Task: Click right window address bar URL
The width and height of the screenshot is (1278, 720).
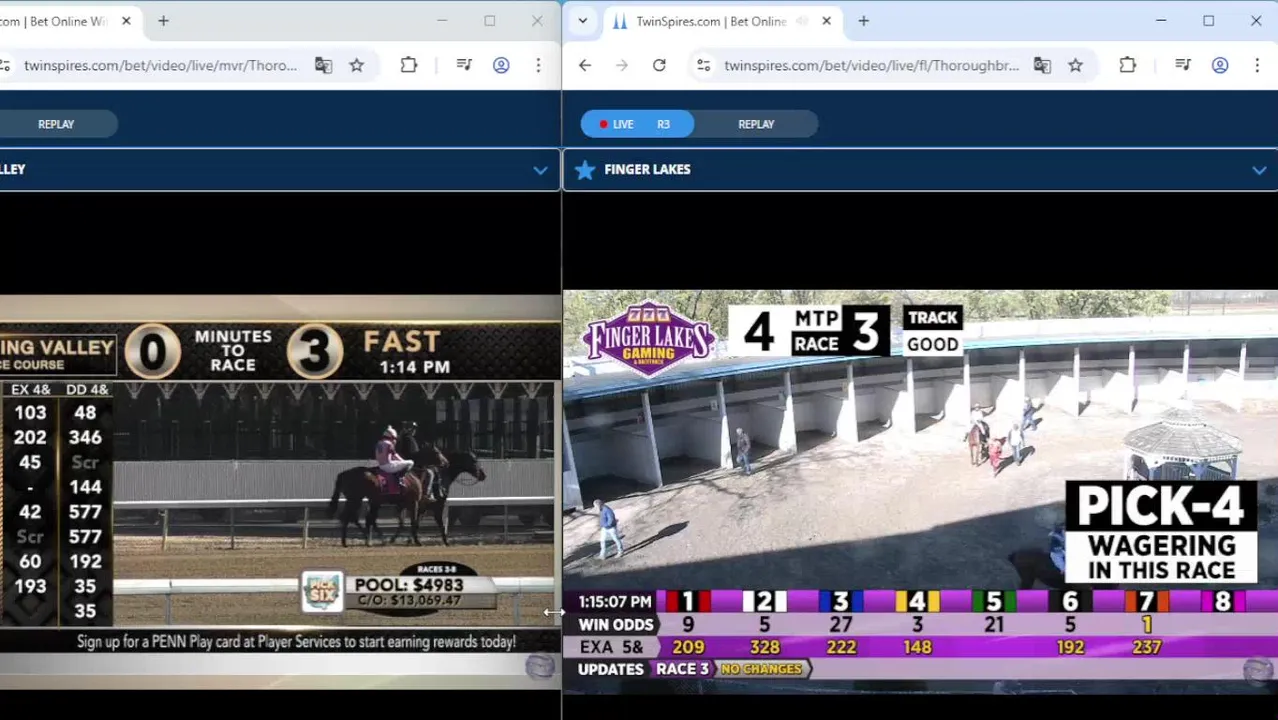Action: tap(871, 65)
